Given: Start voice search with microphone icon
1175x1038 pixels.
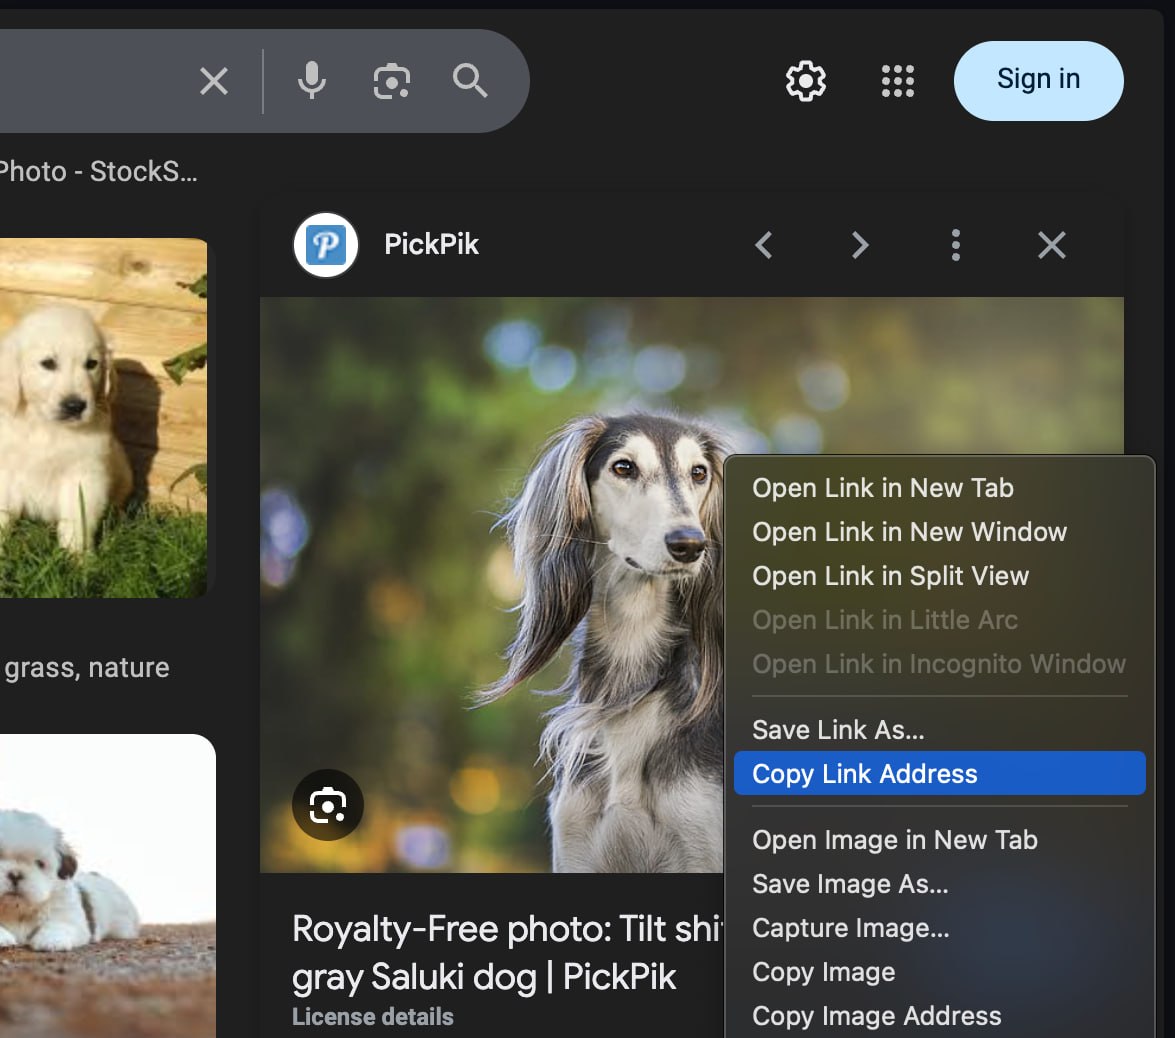Looking at the screenshot, I should 312,81.
